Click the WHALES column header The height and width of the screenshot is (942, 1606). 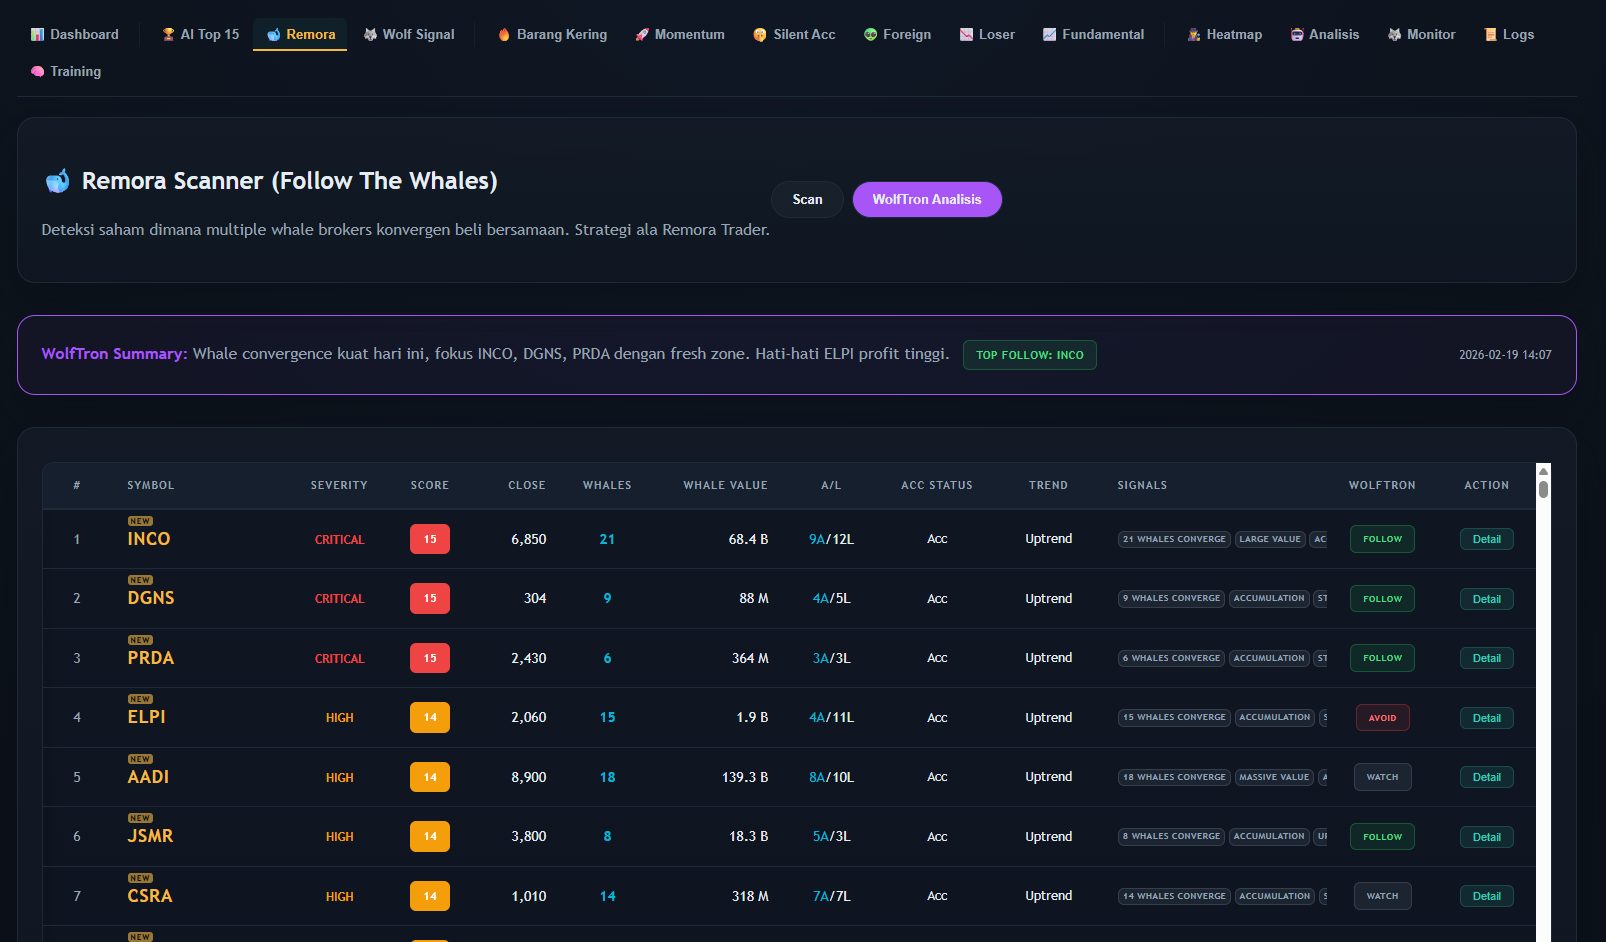[x=607, y=486]
